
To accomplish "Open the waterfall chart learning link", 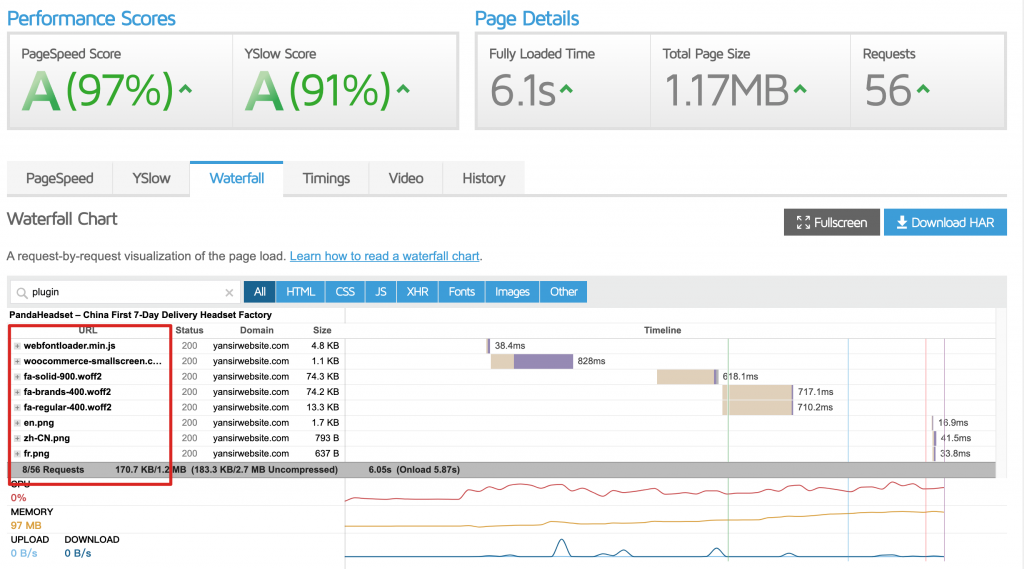I will pyautogui.click(x=384, y=257).
